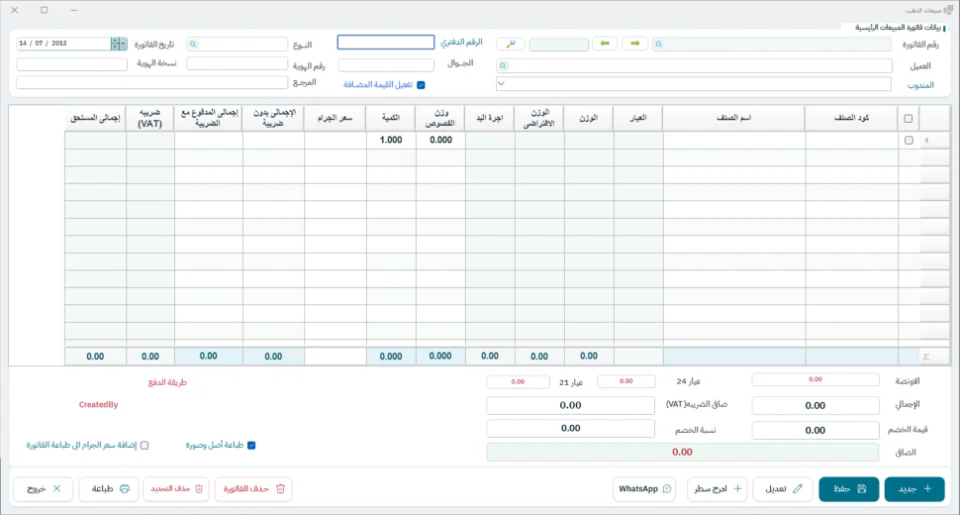Click the CreatedBy label
This screenshot has width=960, height=515.
[99, 405]
